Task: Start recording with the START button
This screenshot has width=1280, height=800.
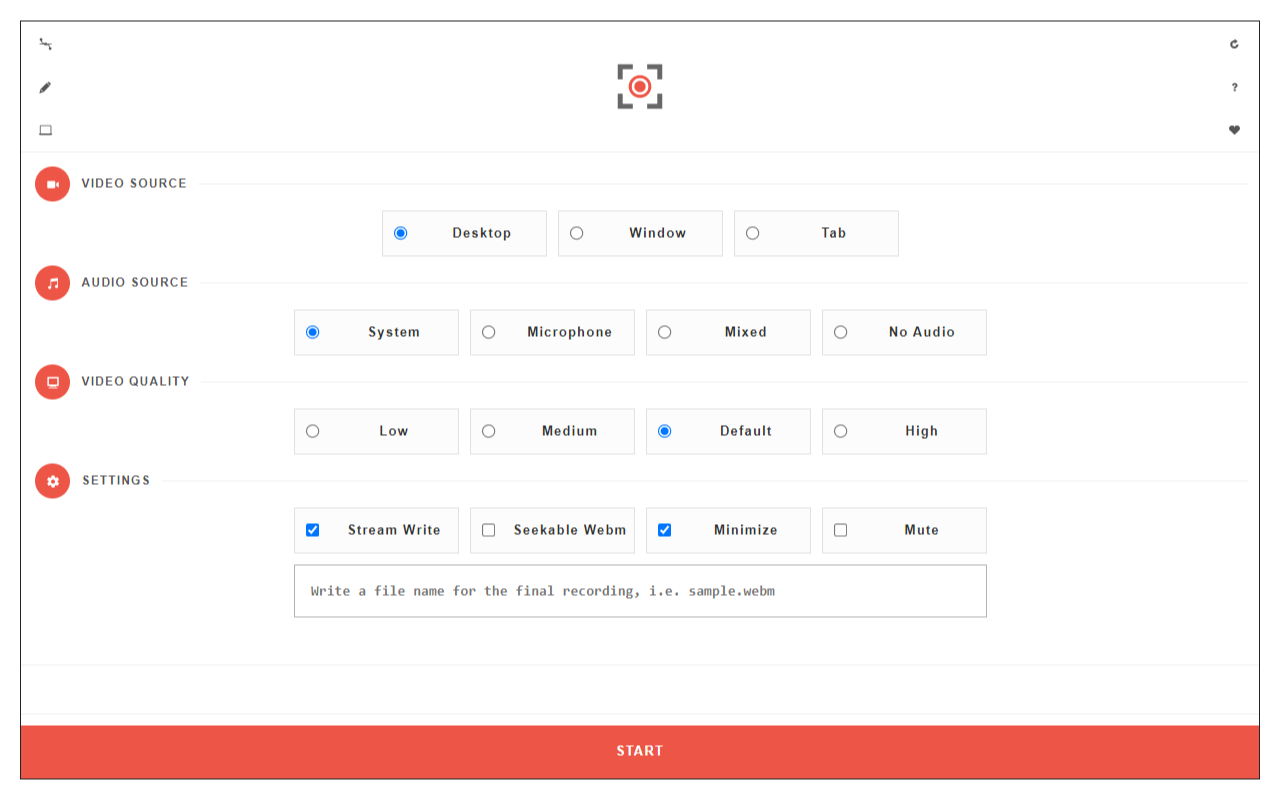Action: (640, 751)
